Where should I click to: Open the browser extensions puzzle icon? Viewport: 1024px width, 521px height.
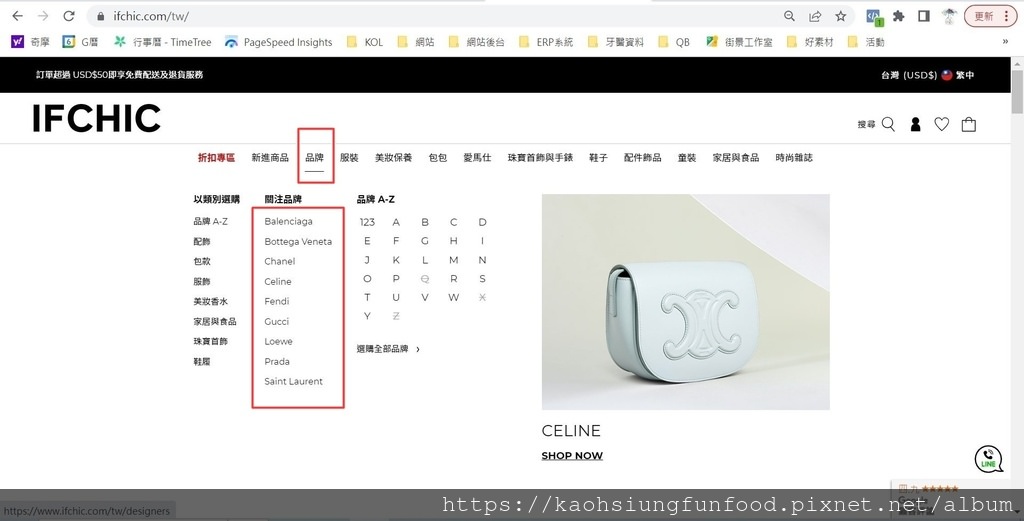[899, 16]
